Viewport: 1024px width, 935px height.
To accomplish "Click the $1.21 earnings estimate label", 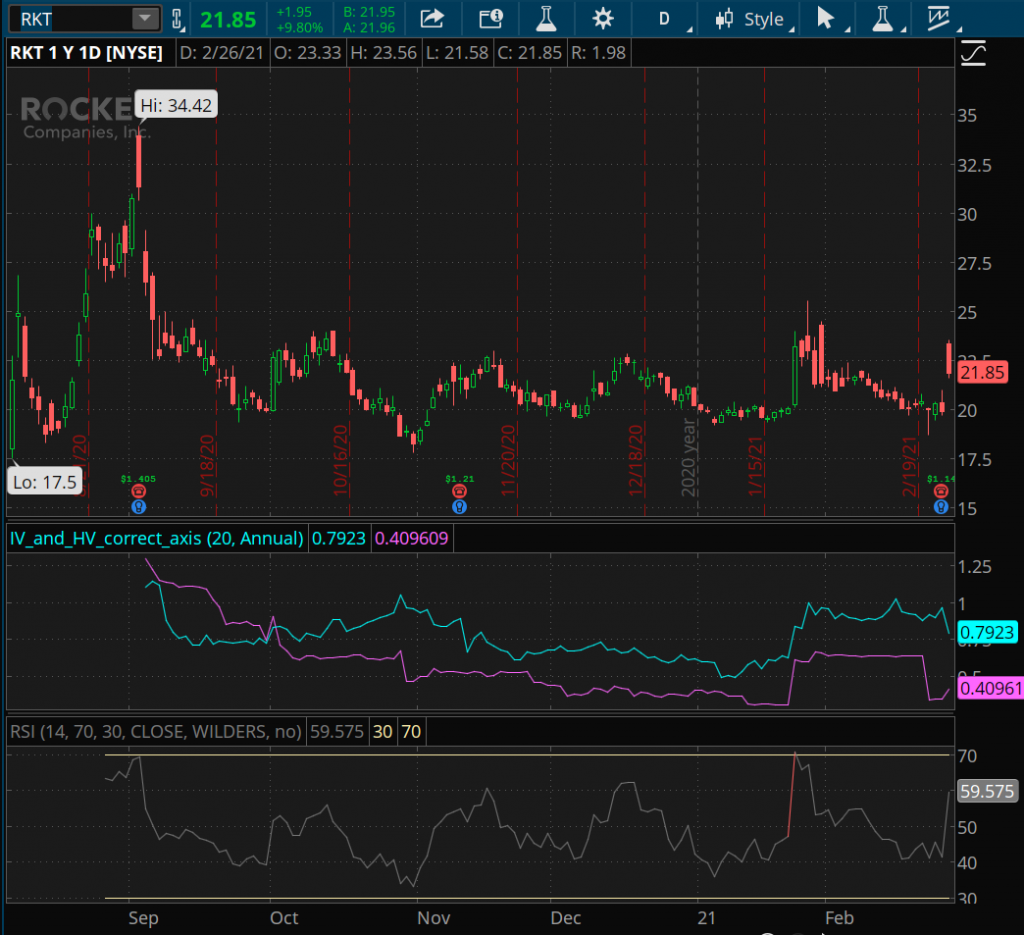I will (460, 479).
